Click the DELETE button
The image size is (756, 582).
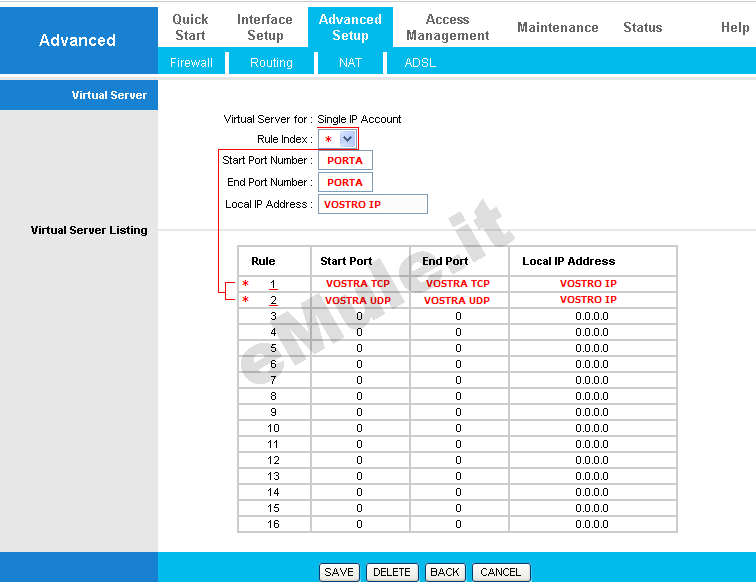coord(392,572)
